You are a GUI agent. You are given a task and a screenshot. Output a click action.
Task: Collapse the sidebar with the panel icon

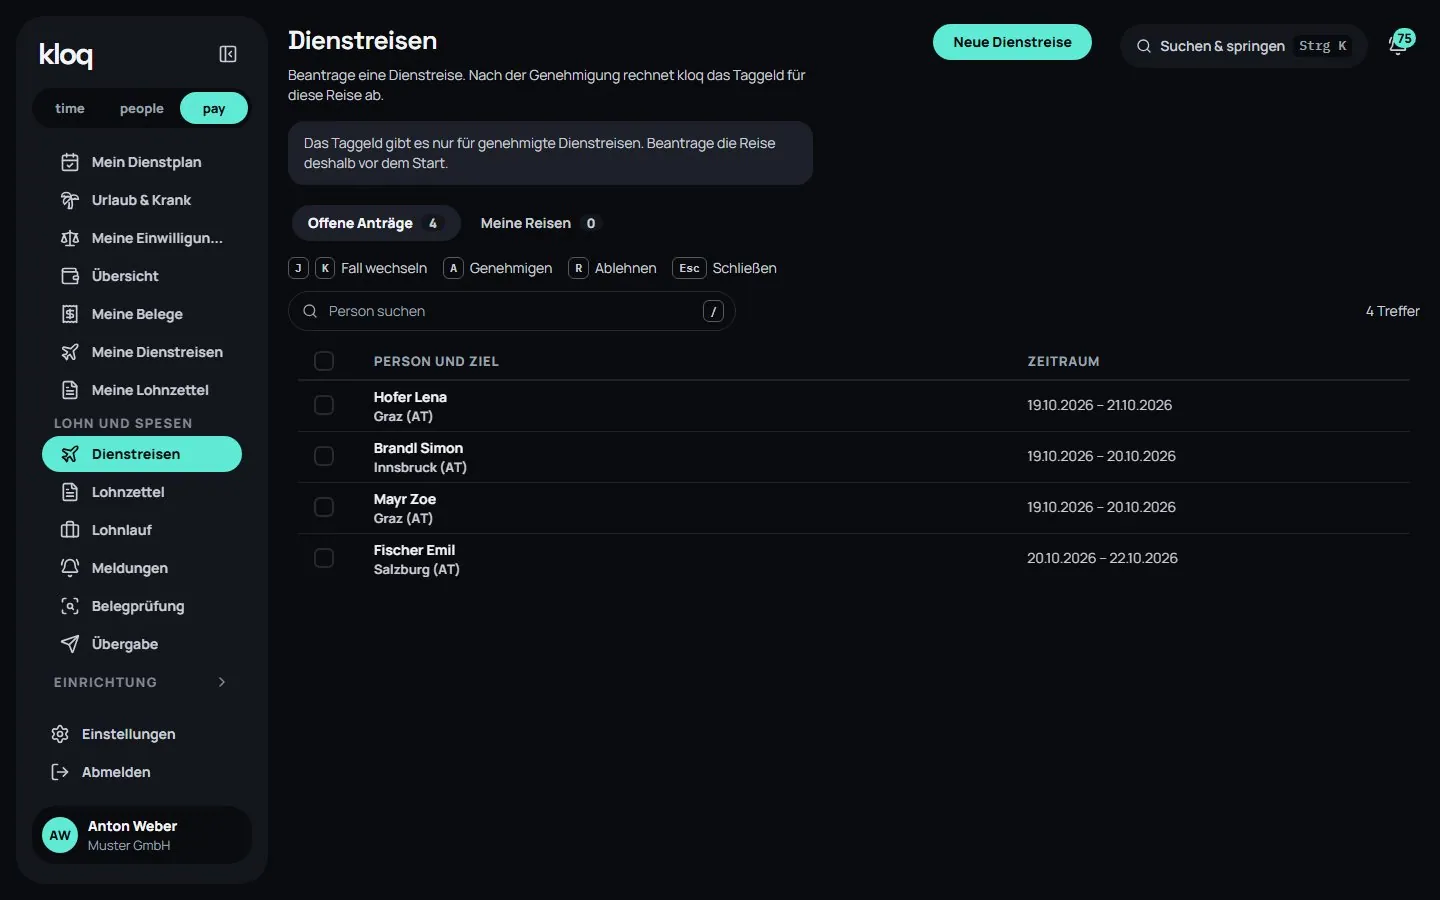228,54
